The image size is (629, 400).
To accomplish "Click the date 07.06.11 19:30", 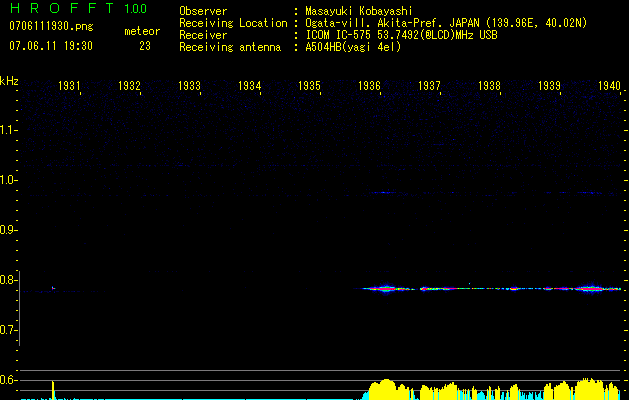I will click(x=51, y=46).
